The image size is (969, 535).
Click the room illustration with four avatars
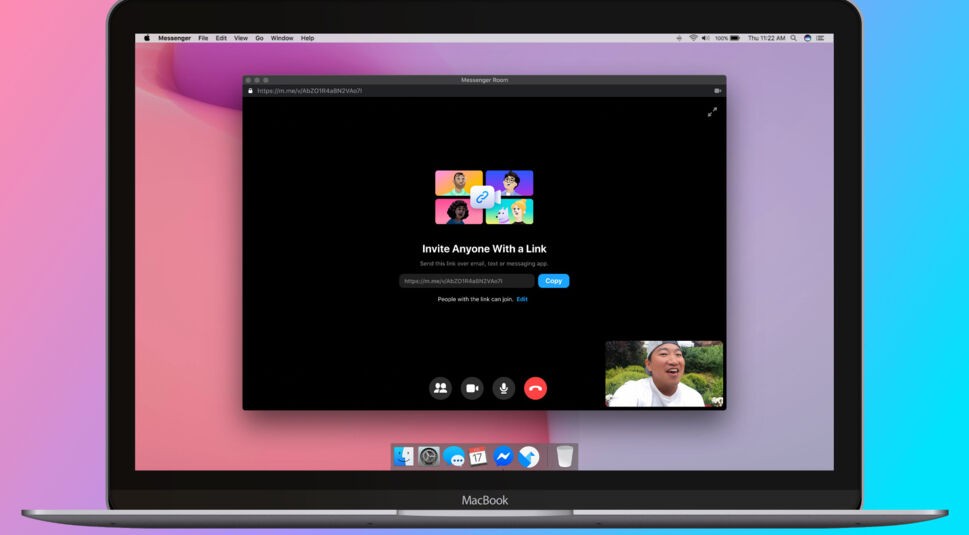pos(484,197)
